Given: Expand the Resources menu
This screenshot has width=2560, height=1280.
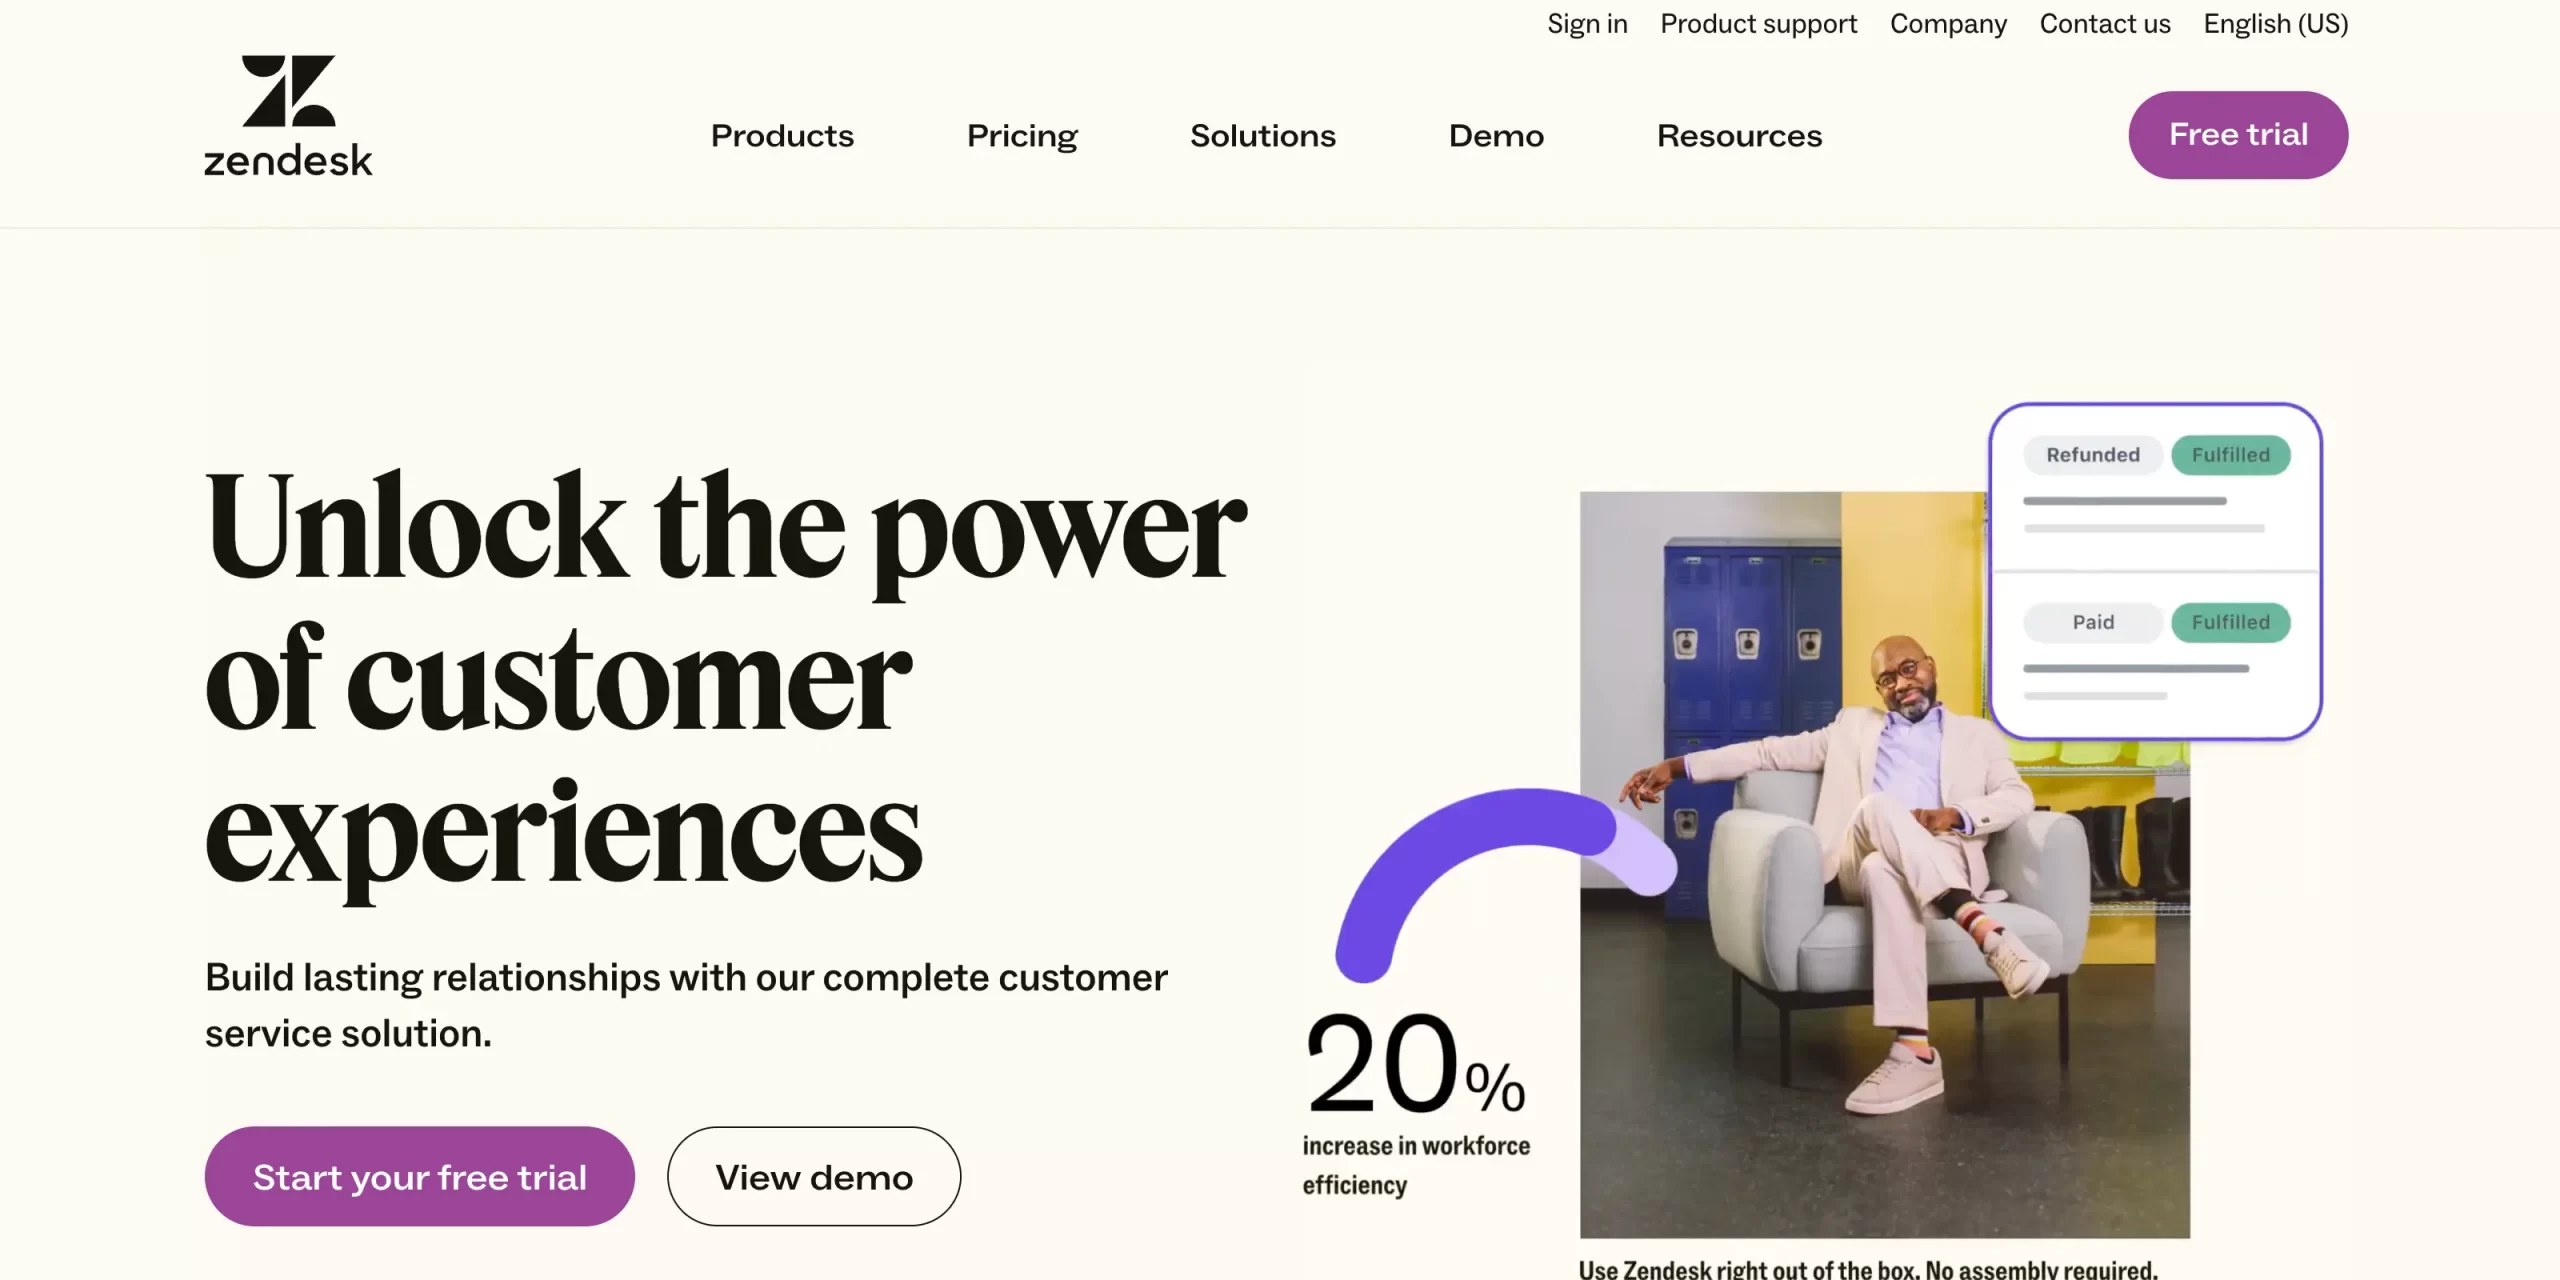Looking at the screenshot, I should [x=1739, y=136].
